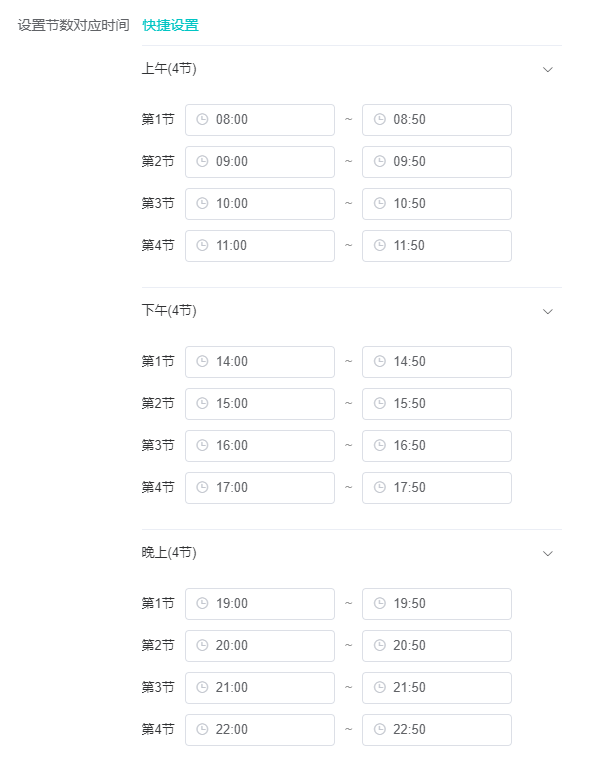The width and height of the screenshot is (606, 760).
Task: Edit the 11:50 end time field
Action: coord(437,246)
